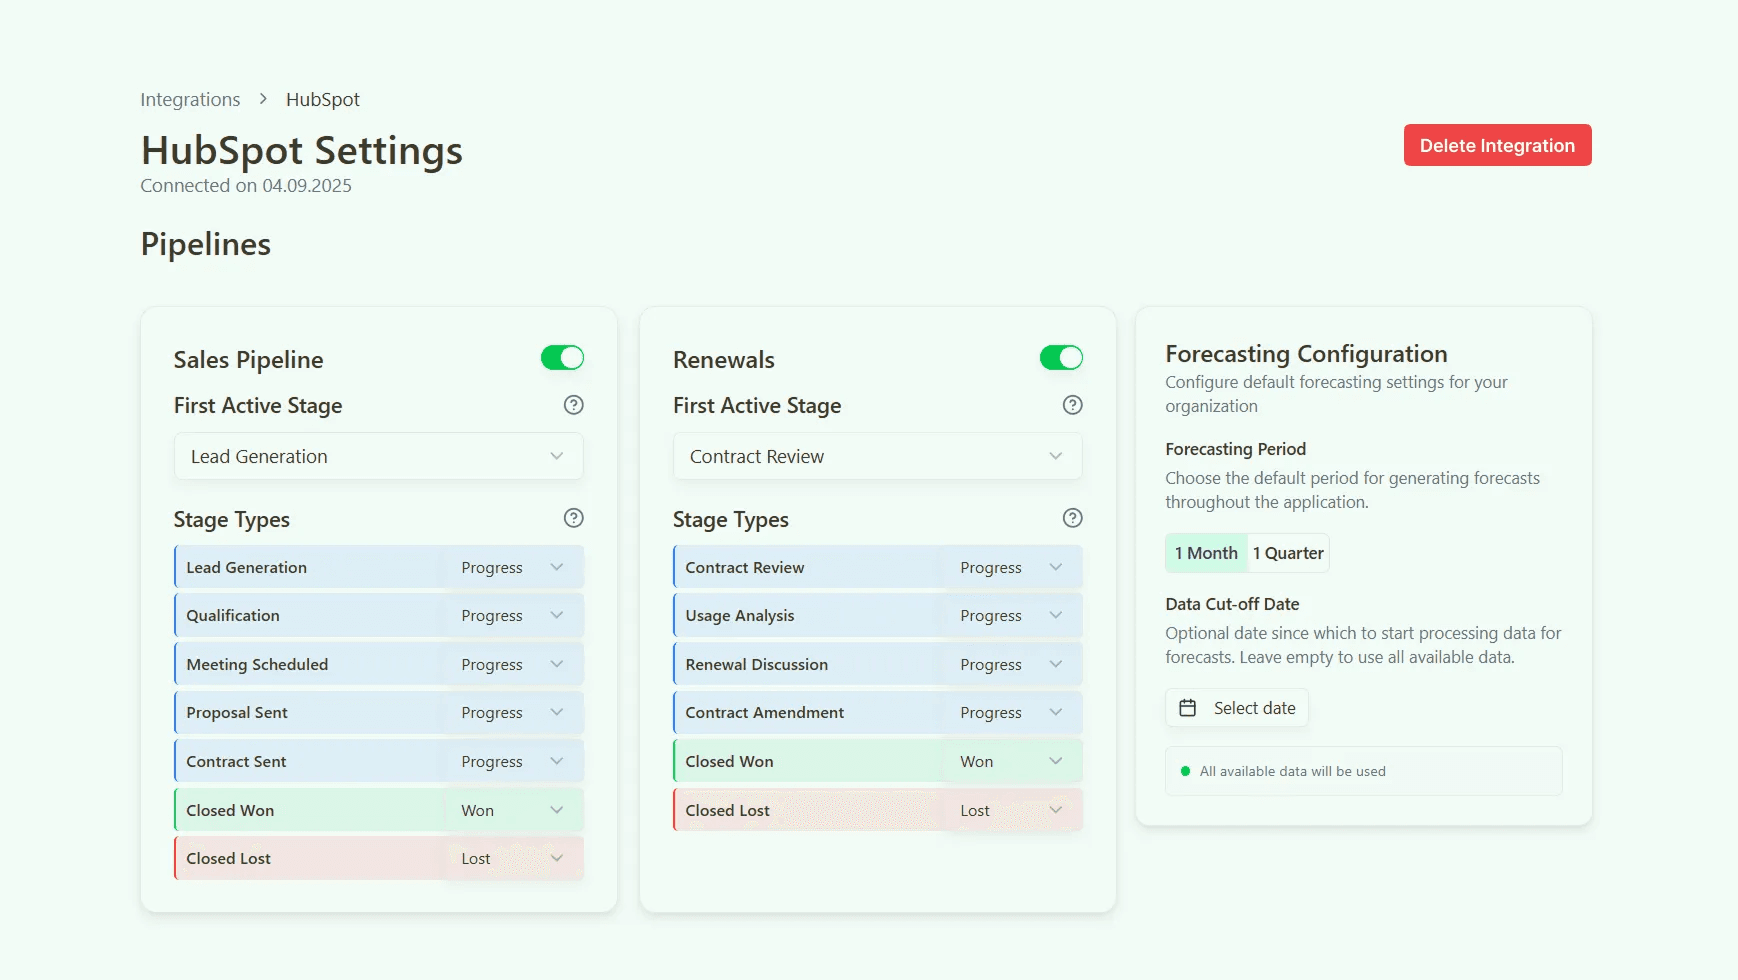Click the Pipelines section heading
The height and width of the screenshot is (980, 1738).
click(x=206, y=244)
